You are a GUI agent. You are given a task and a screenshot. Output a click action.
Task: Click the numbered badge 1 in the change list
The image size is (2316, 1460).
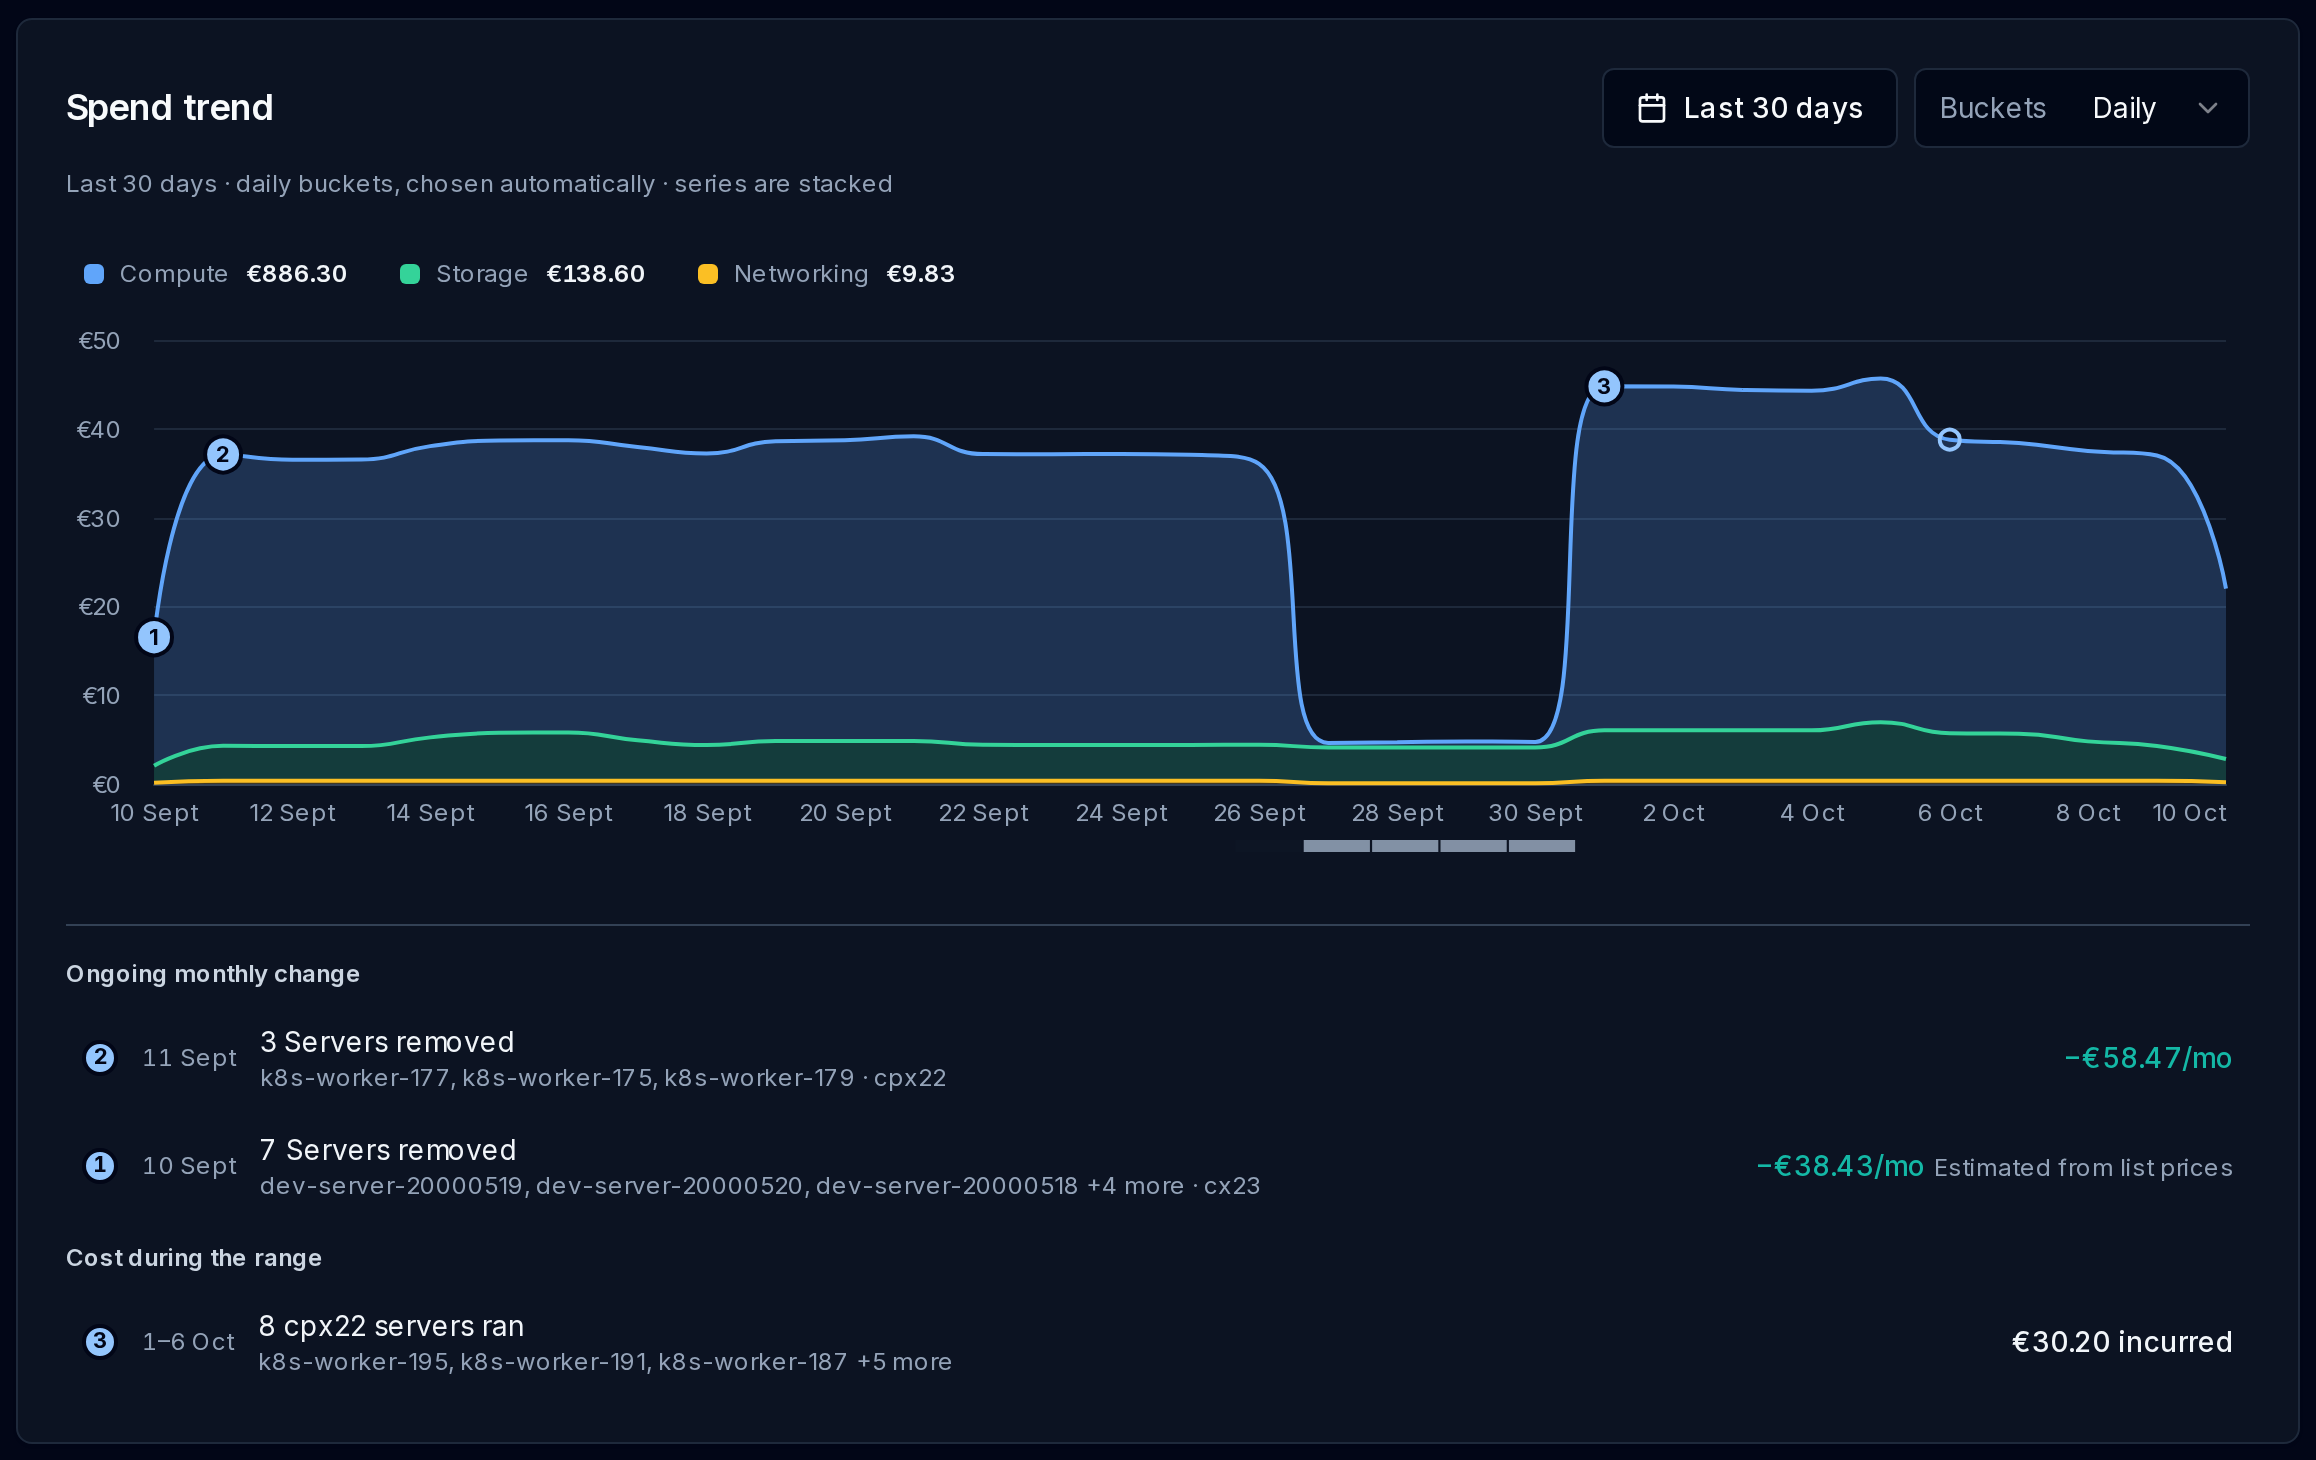tap(100, 1166)
